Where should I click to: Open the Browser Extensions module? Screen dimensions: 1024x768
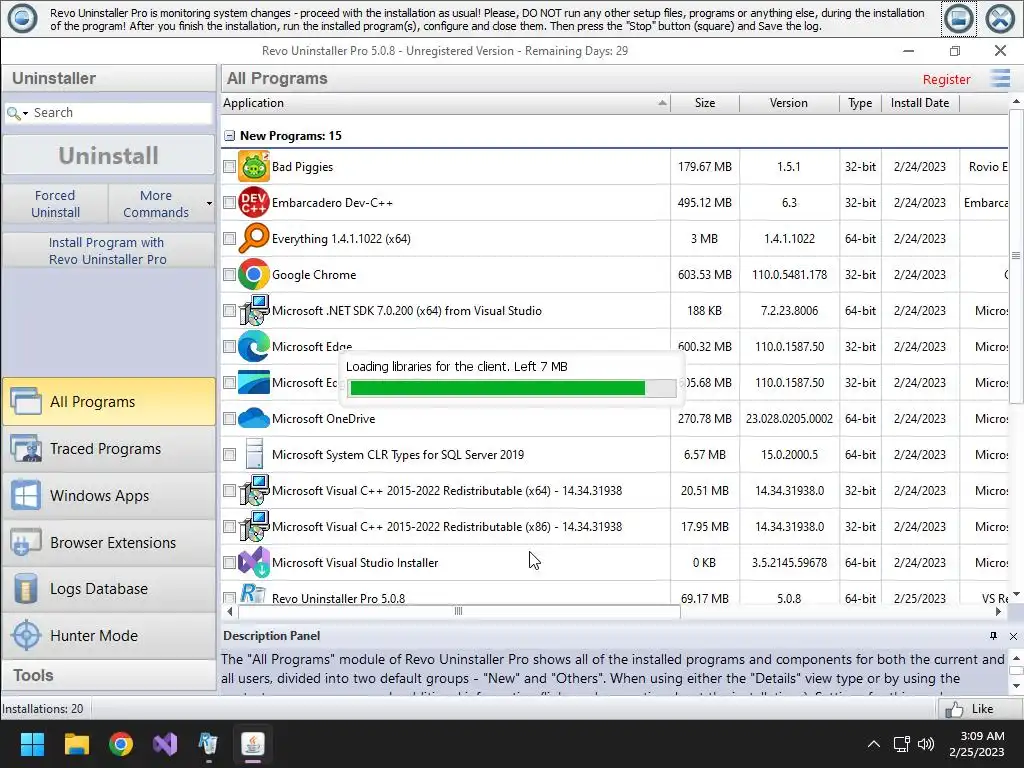click(109, 543)
